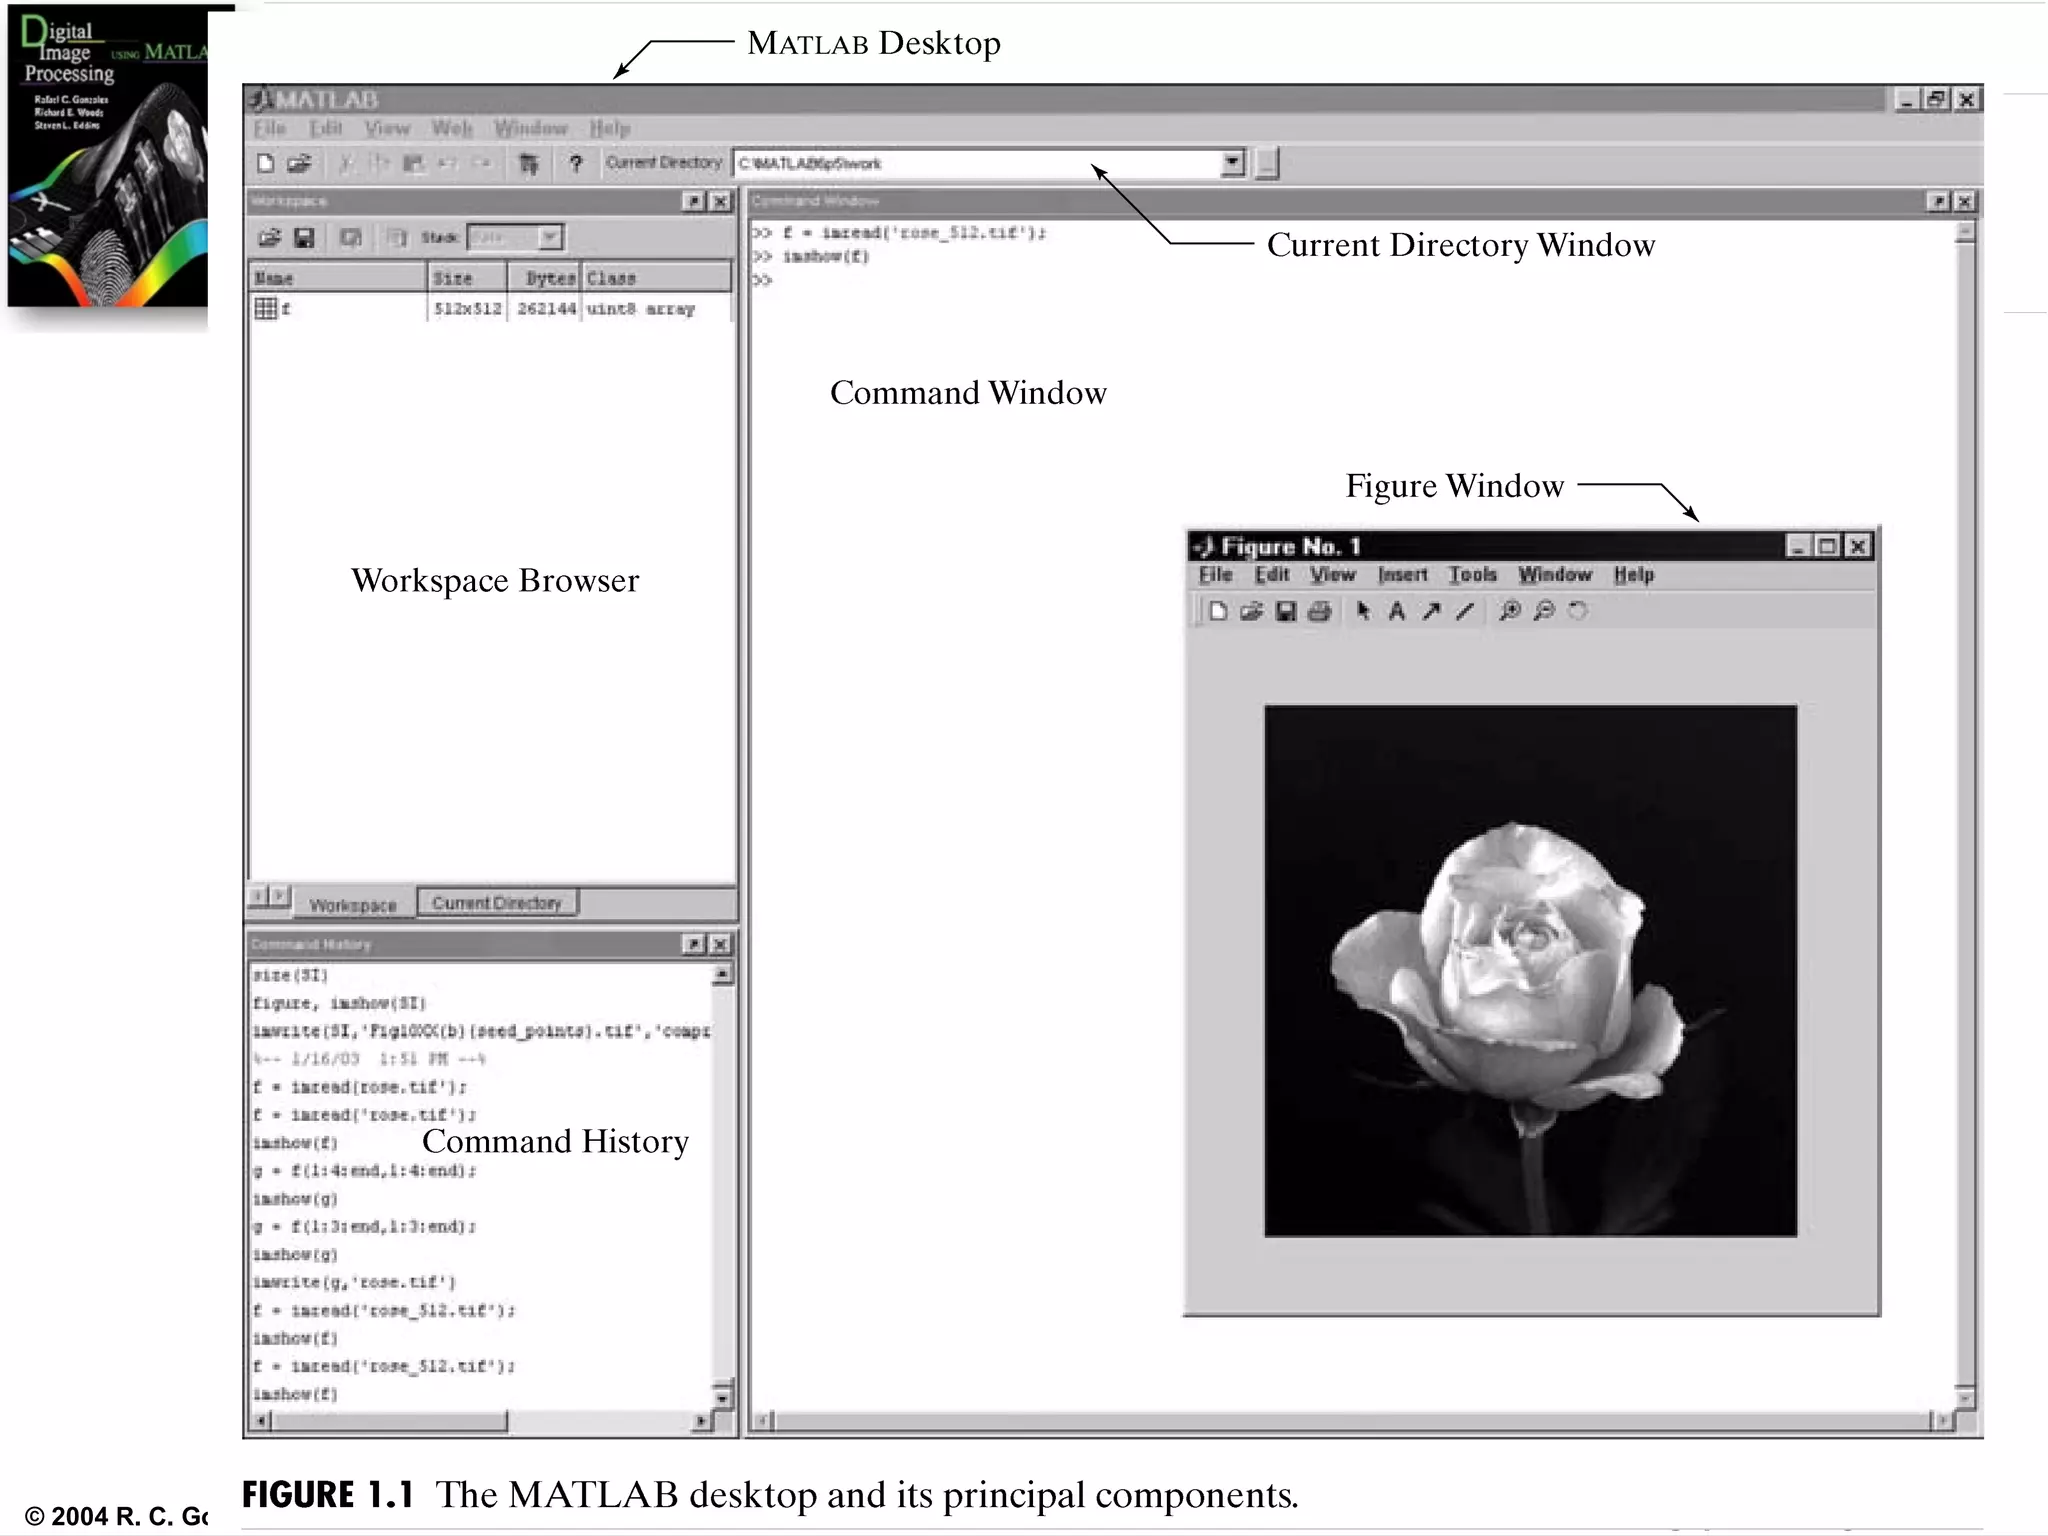Select the Edit Plot arrow tool

tap(1363, 611)
